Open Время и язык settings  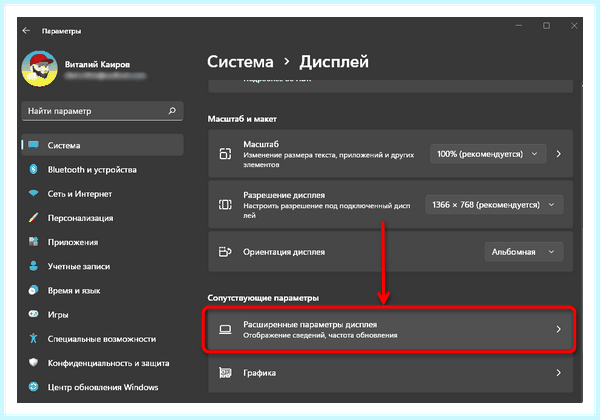[x=102, y=290]
